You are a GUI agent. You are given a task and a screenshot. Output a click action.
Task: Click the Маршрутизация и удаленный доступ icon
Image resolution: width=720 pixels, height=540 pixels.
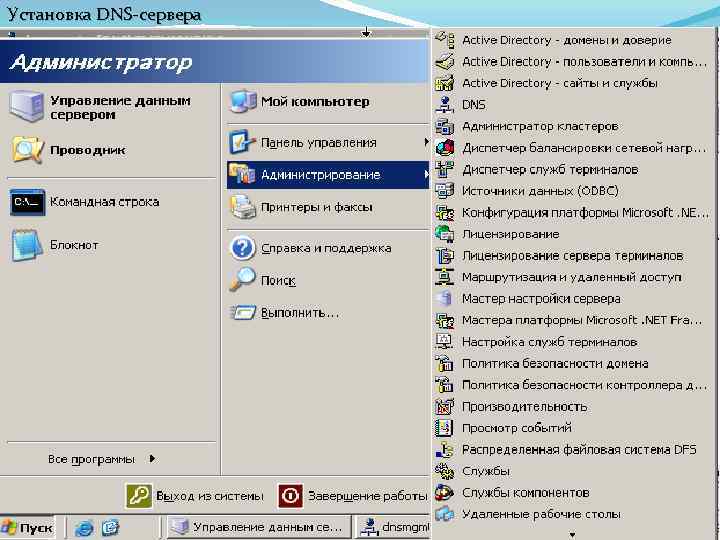pos(444,277)
